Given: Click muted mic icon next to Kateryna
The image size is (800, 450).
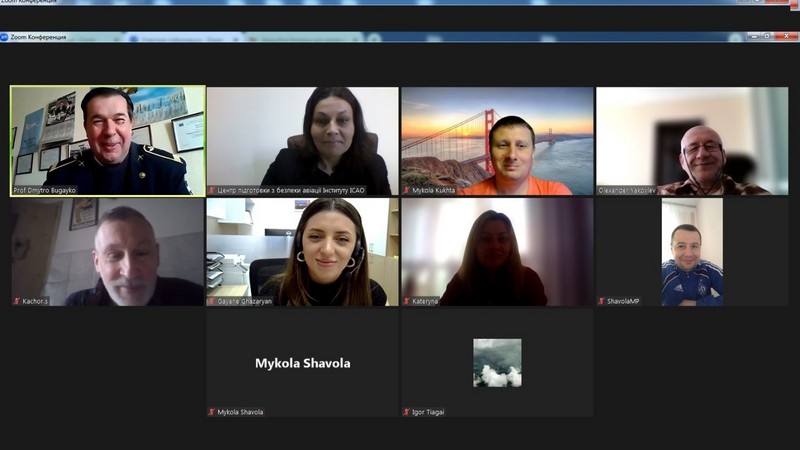Looking at the screenshot, I should click(407, 301).
